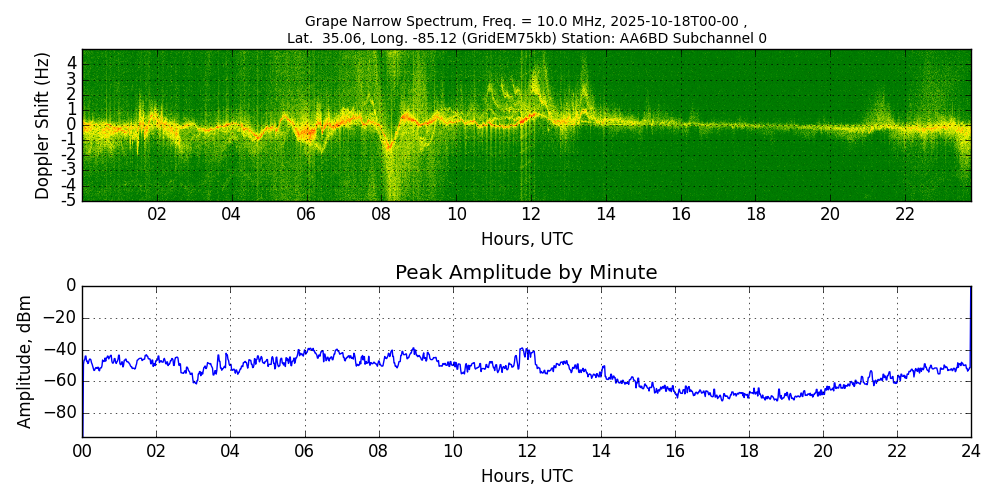This screenshot has width=1000, height=500.
Task: Click the 'Doppler Shift (Hz)' axis label
Action: point(43,126)
